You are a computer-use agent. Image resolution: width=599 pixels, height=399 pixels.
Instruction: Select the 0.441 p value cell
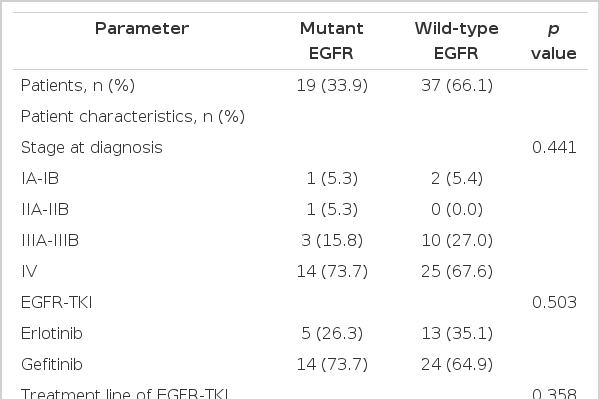(554, 148)
